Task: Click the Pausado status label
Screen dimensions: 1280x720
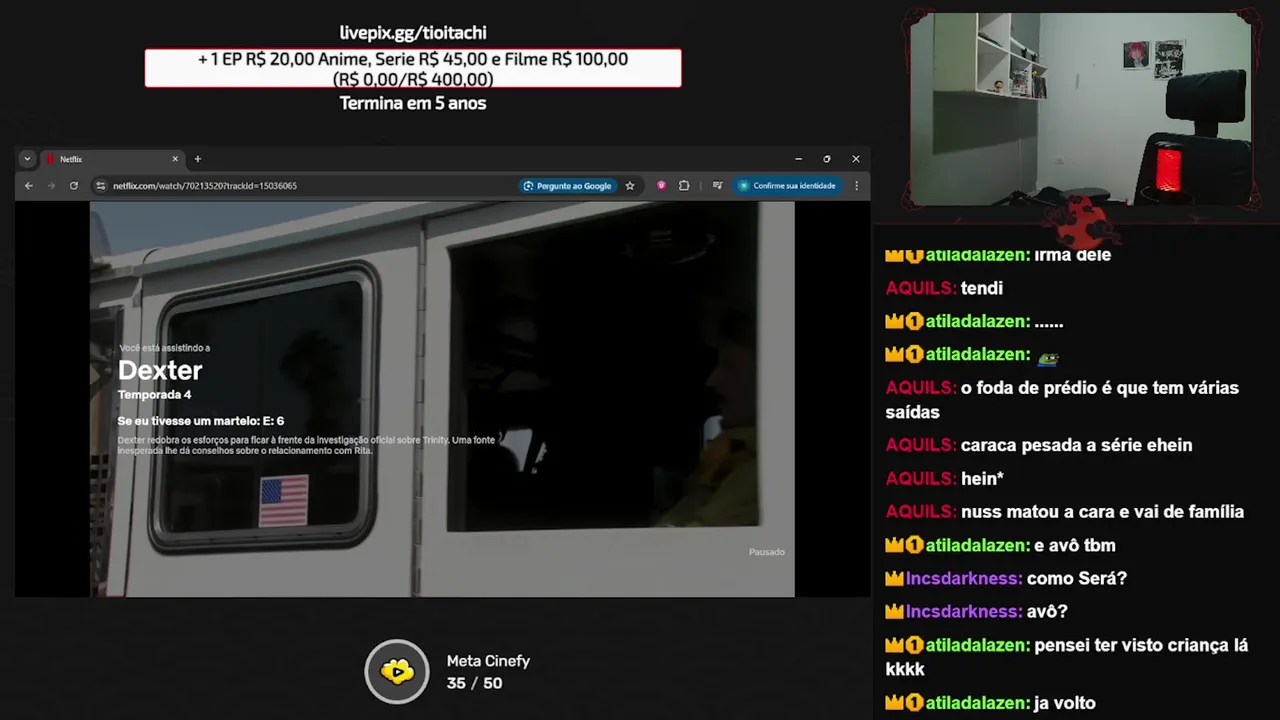Action: click(767, 552)
